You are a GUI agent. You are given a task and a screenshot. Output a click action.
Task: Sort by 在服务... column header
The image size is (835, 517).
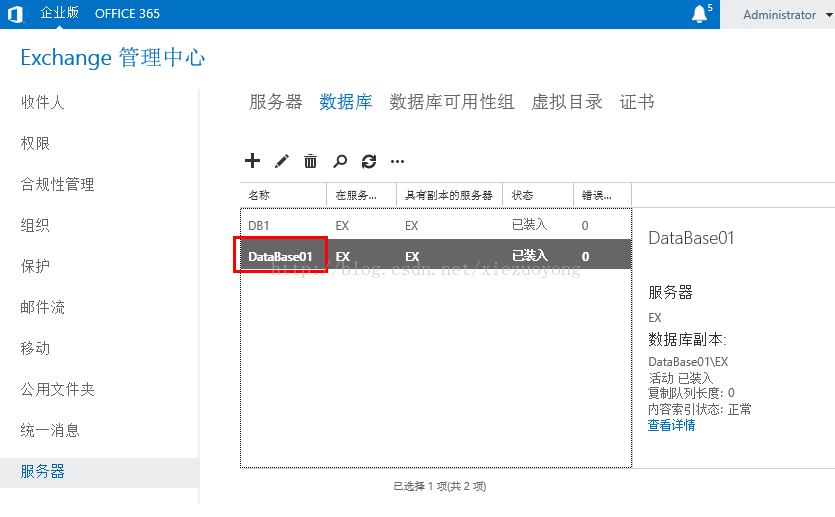[362, 195]
